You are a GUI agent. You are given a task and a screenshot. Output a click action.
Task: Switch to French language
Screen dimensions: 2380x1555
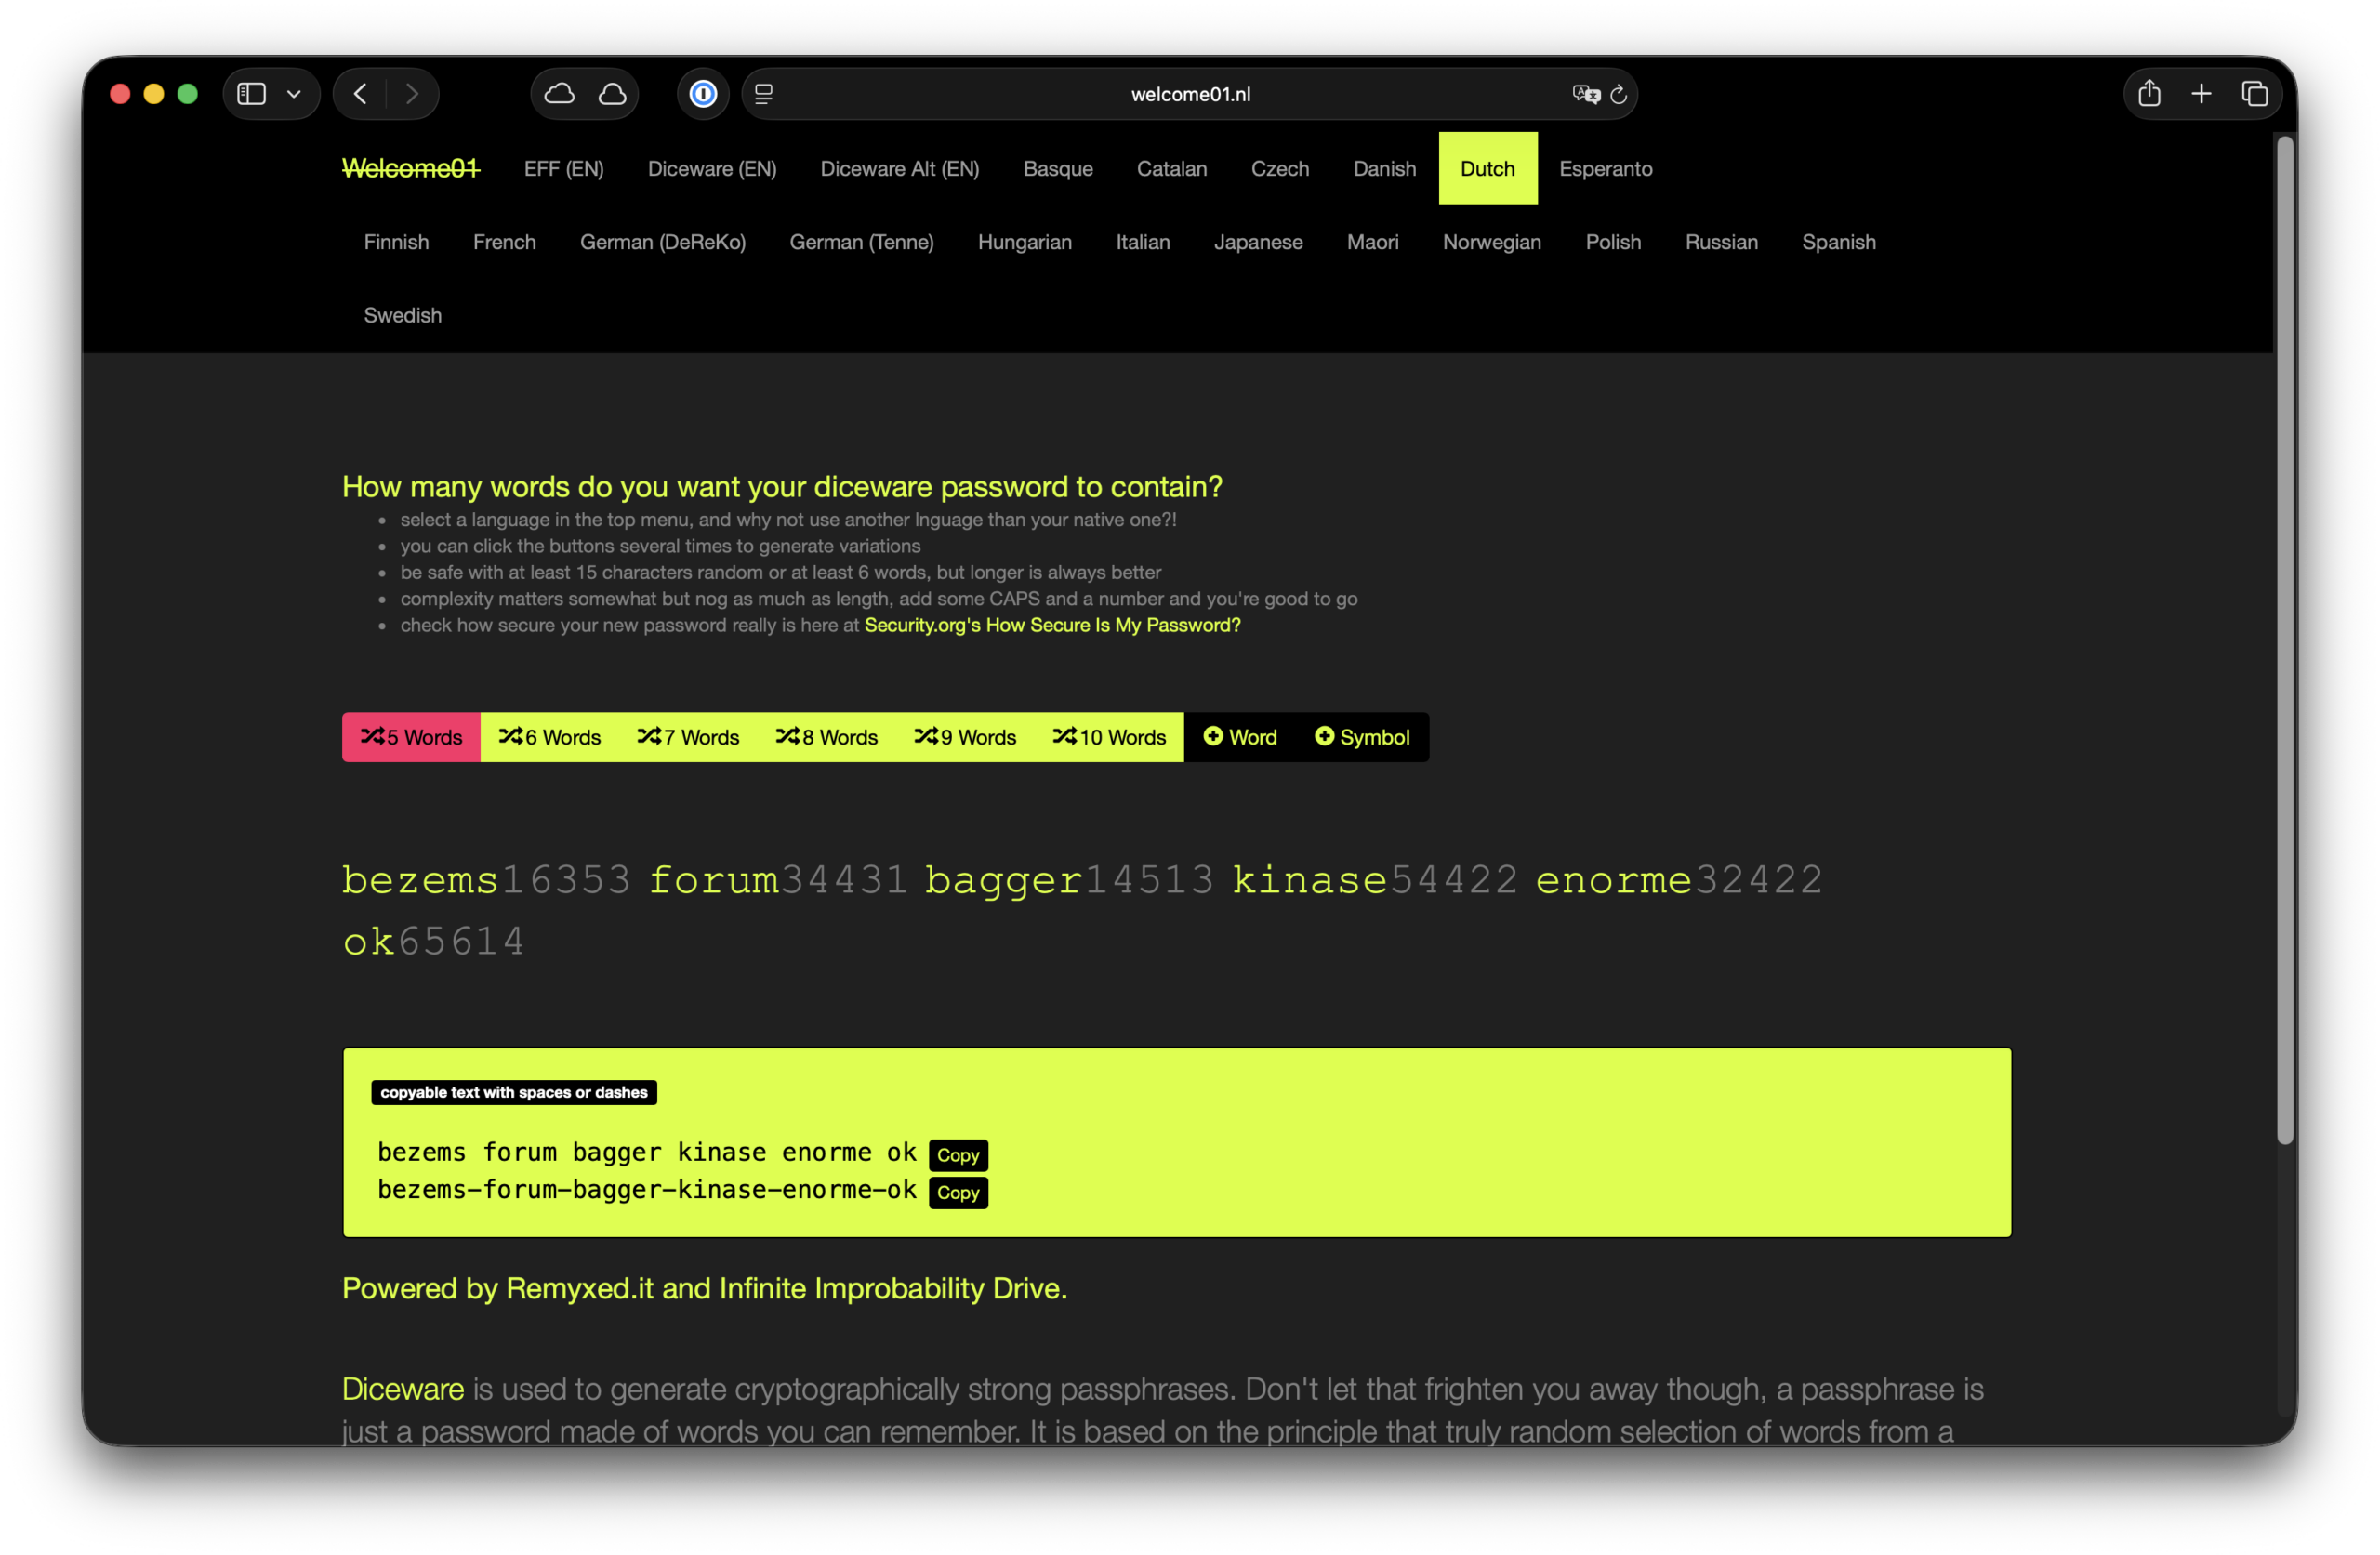pyautogui.click(x=504, y=242)
